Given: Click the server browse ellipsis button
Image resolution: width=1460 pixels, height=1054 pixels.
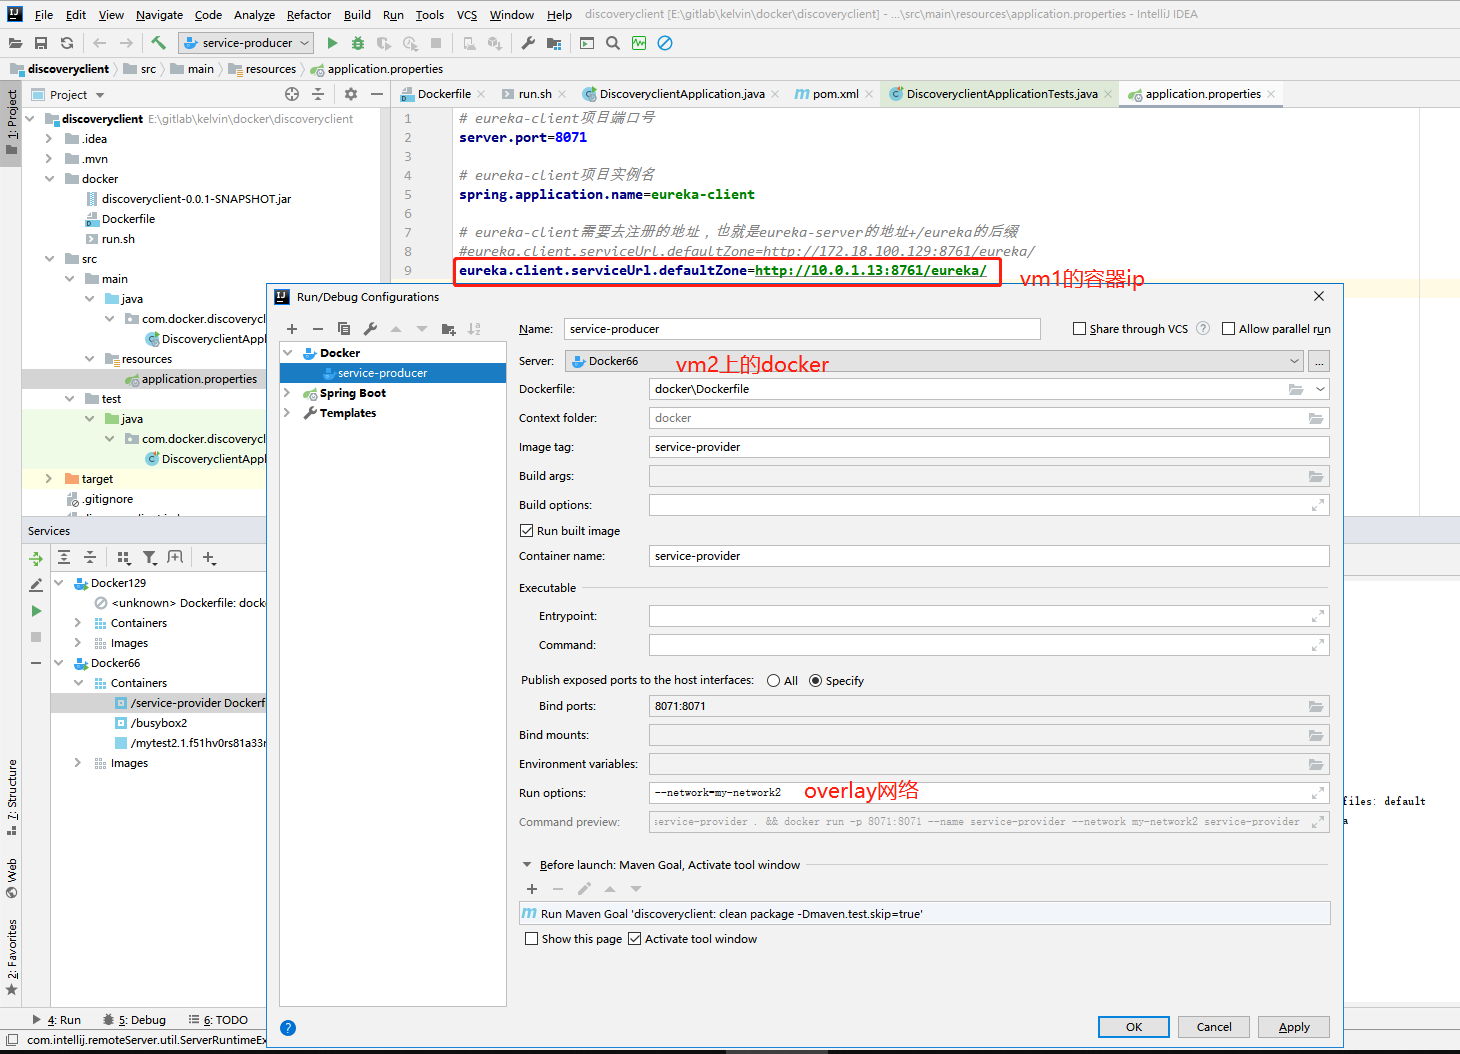Looking at the screenshot, I should pos(1319,361).
